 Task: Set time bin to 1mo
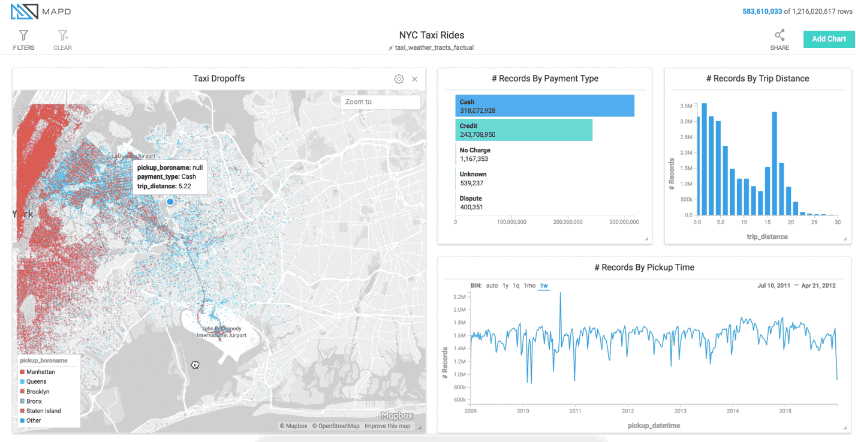(x=530, y=286)
